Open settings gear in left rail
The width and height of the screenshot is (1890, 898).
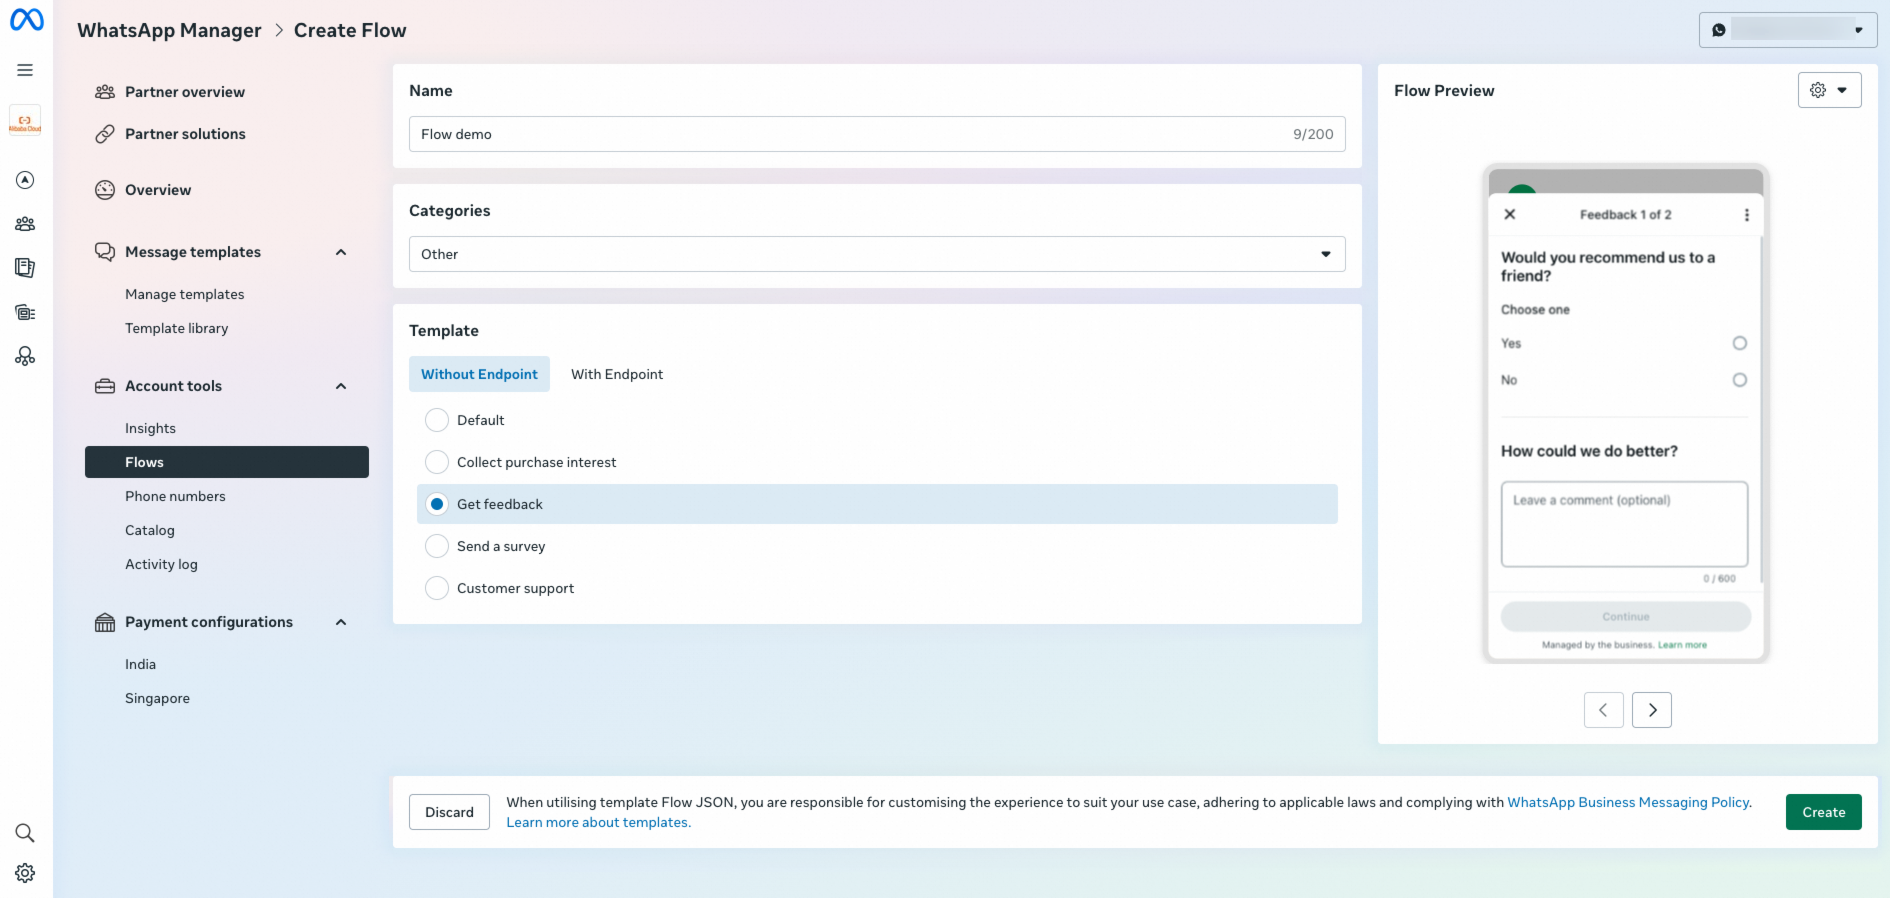coord(25,873)
